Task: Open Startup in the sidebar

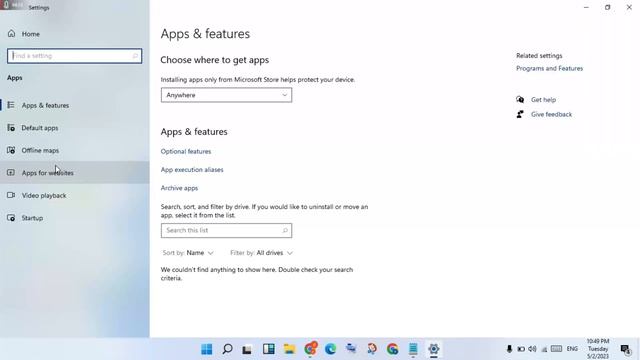Action: click(x=75, y=218)
